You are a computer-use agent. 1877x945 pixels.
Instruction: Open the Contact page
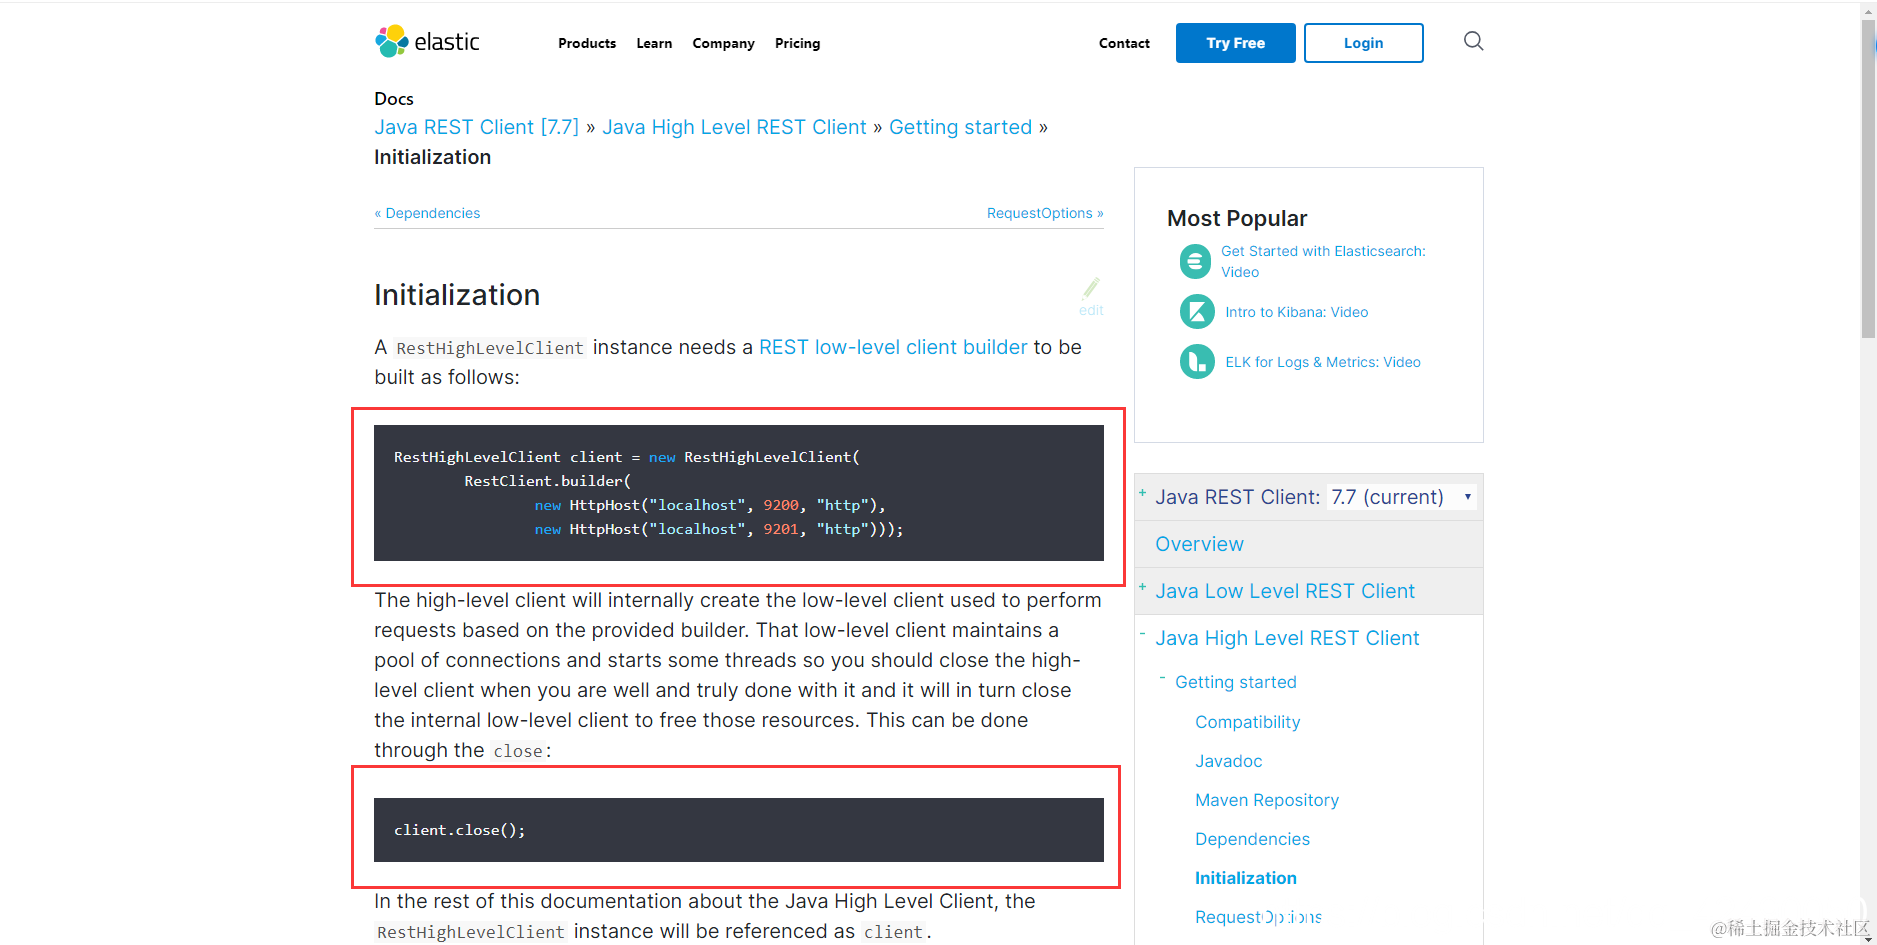[1124, 43]
